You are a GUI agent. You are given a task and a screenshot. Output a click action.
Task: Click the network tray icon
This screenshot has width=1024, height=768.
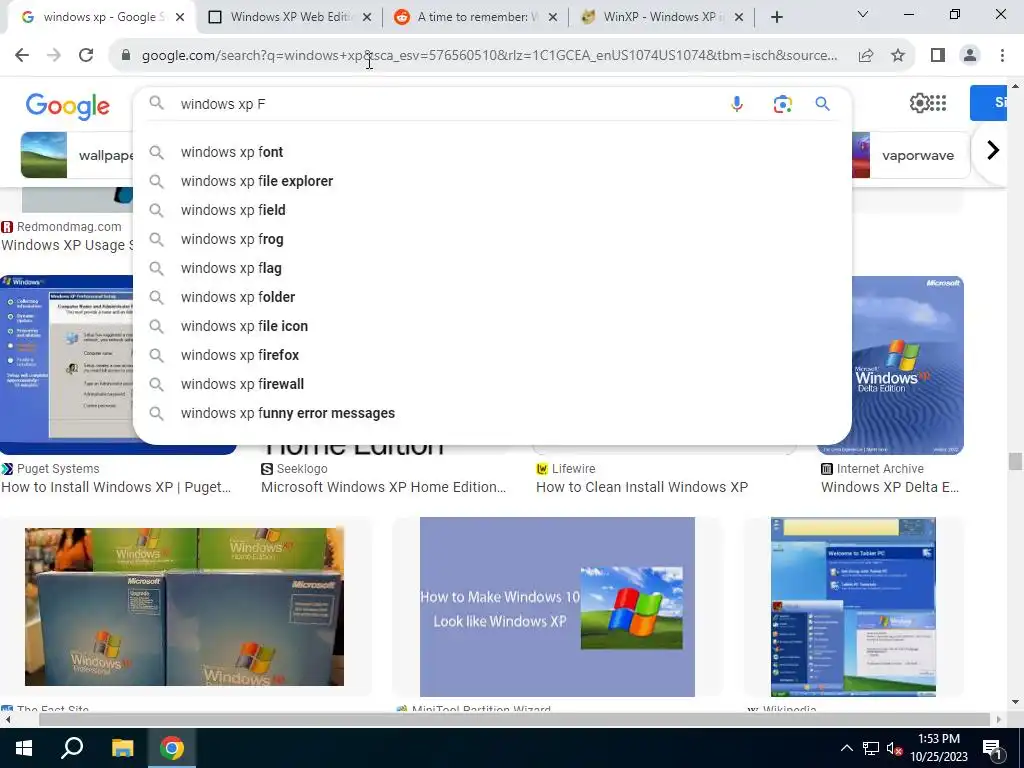click(871, 748)
